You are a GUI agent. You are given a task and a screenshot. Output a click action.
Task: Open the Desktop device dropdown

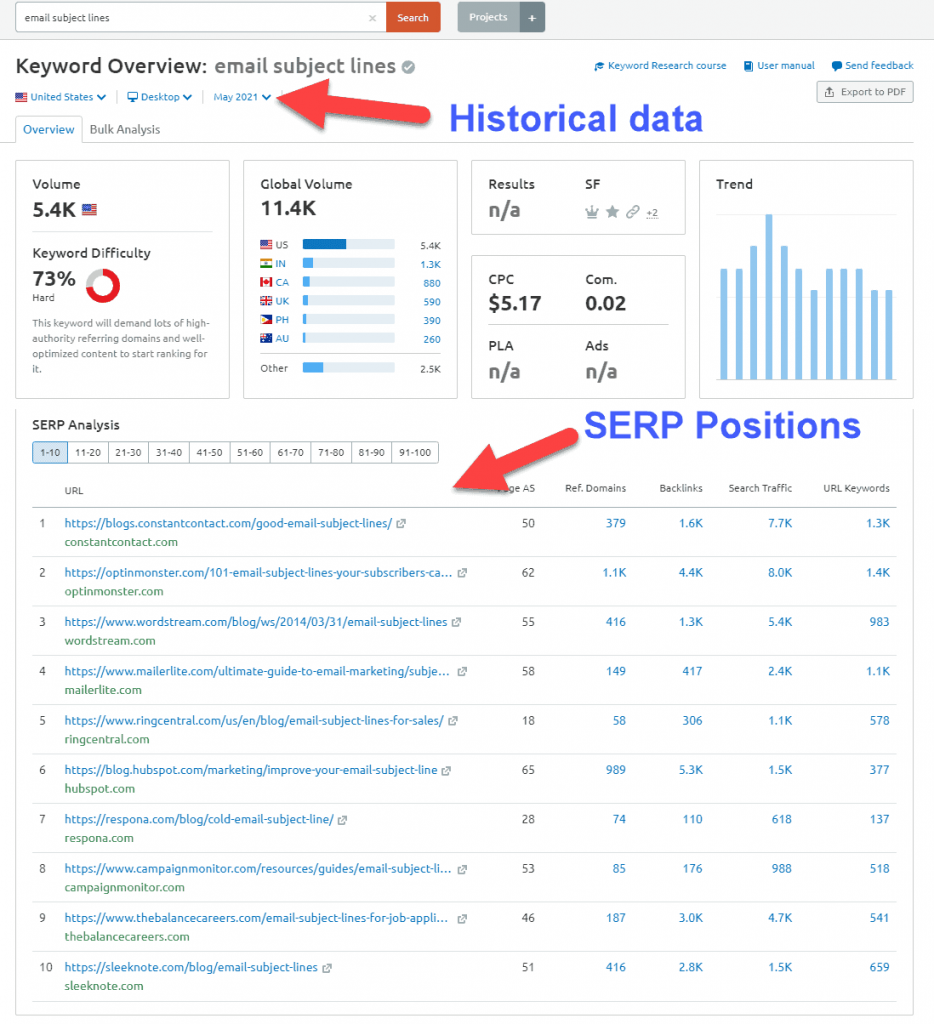coord(159,97)
